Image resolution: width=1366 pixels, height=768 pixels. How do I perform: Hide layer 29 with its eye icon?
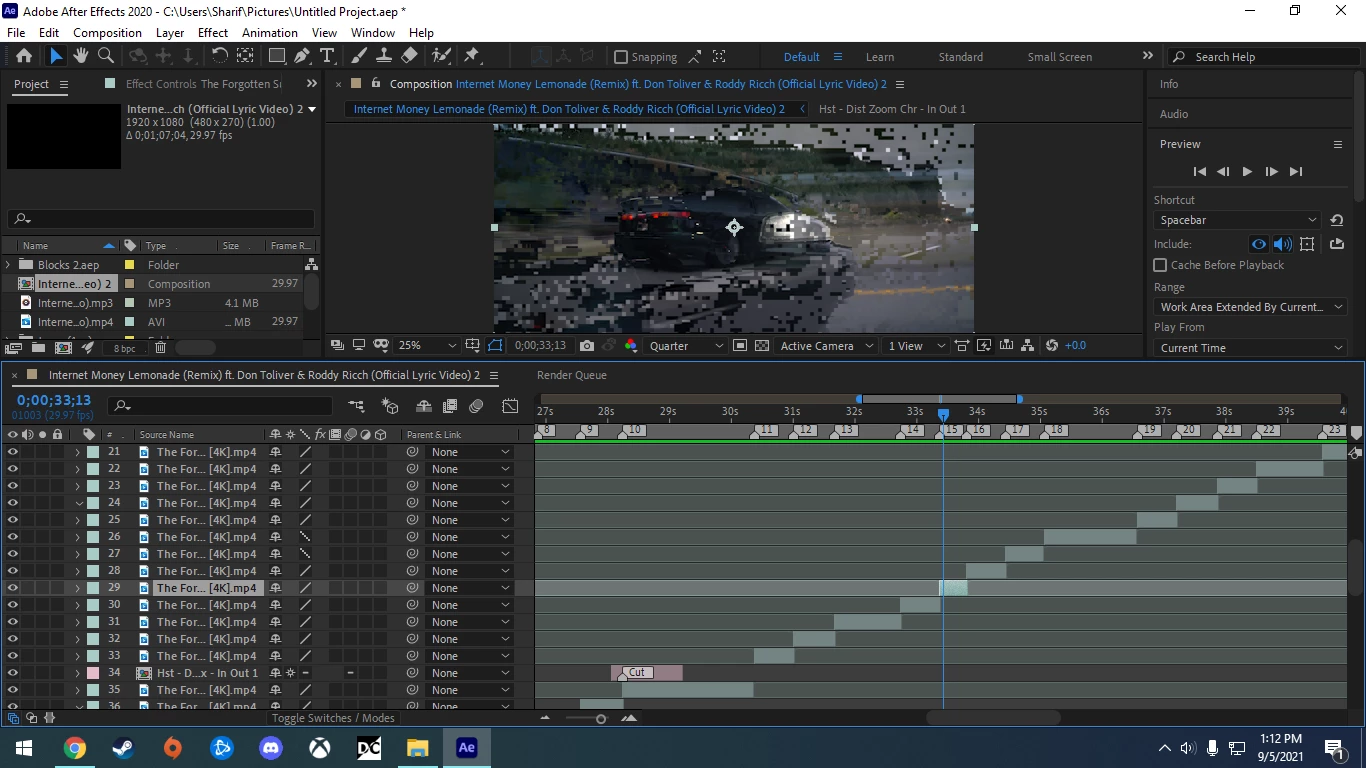(13, 588)
